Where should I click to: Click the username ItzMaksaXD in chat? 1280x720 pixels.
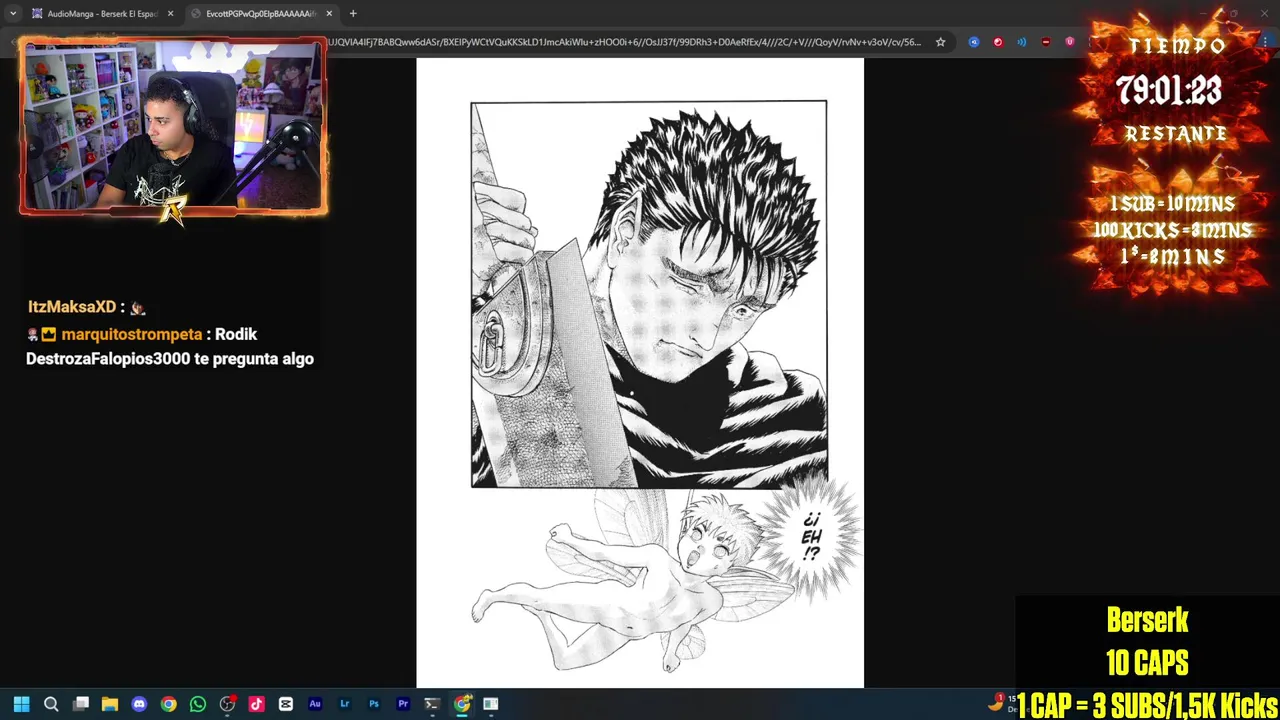tap(72, 307)
